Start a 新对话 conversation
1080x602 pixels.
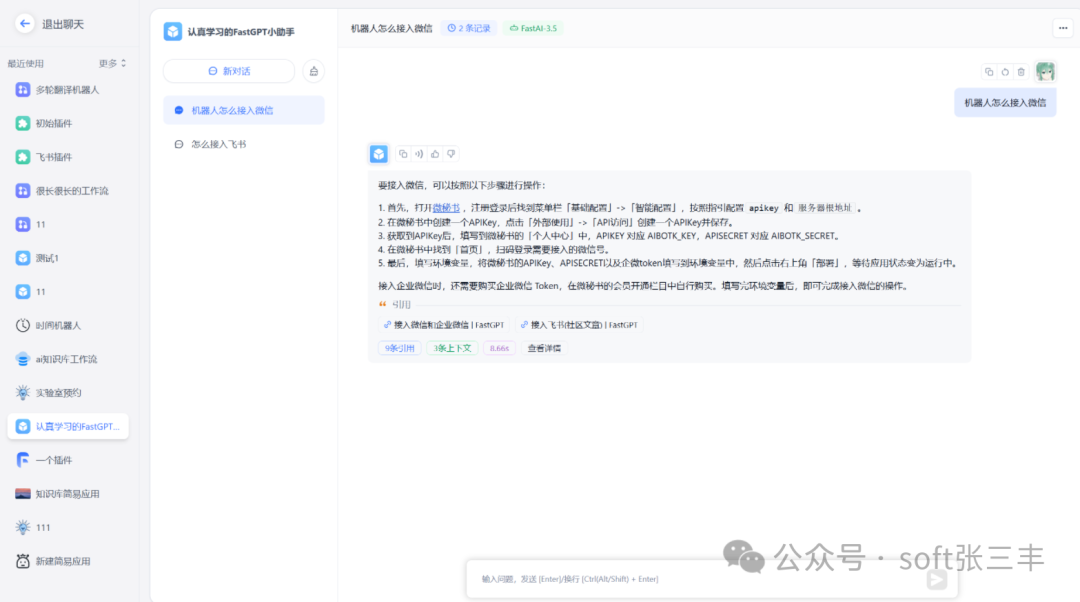click(x=227, y=71)
